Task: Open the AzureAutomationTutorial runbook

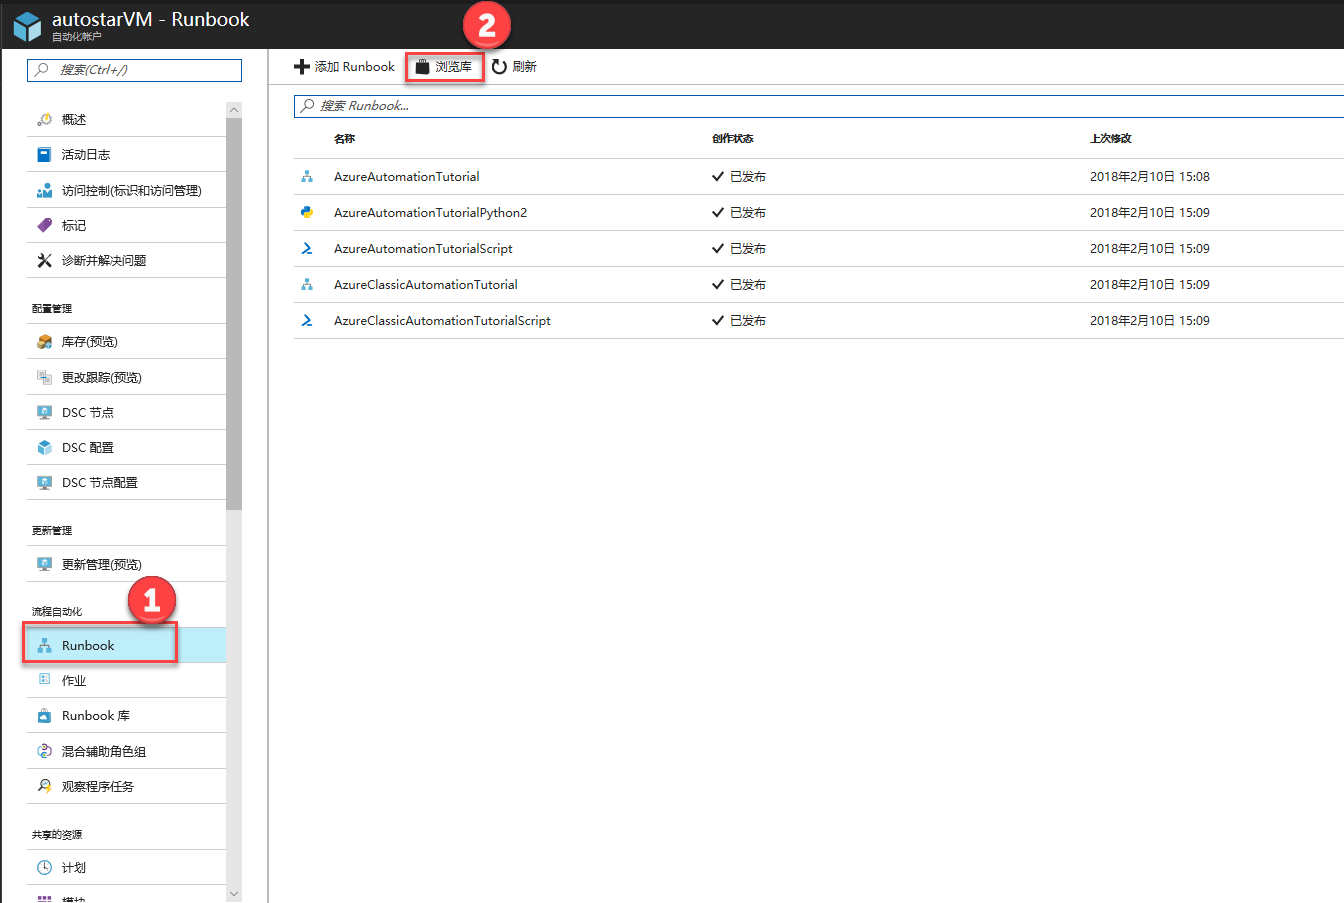Action: [x=407, y=177]
